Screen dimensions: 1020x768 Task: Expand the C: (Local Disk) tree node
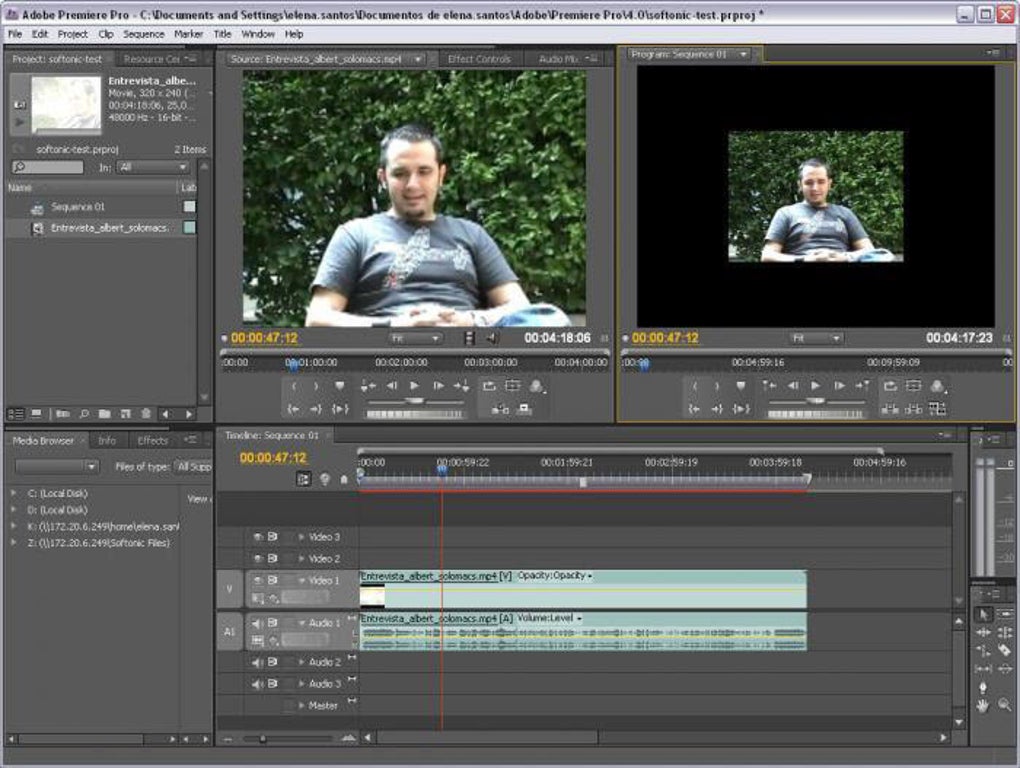[14, 494]
